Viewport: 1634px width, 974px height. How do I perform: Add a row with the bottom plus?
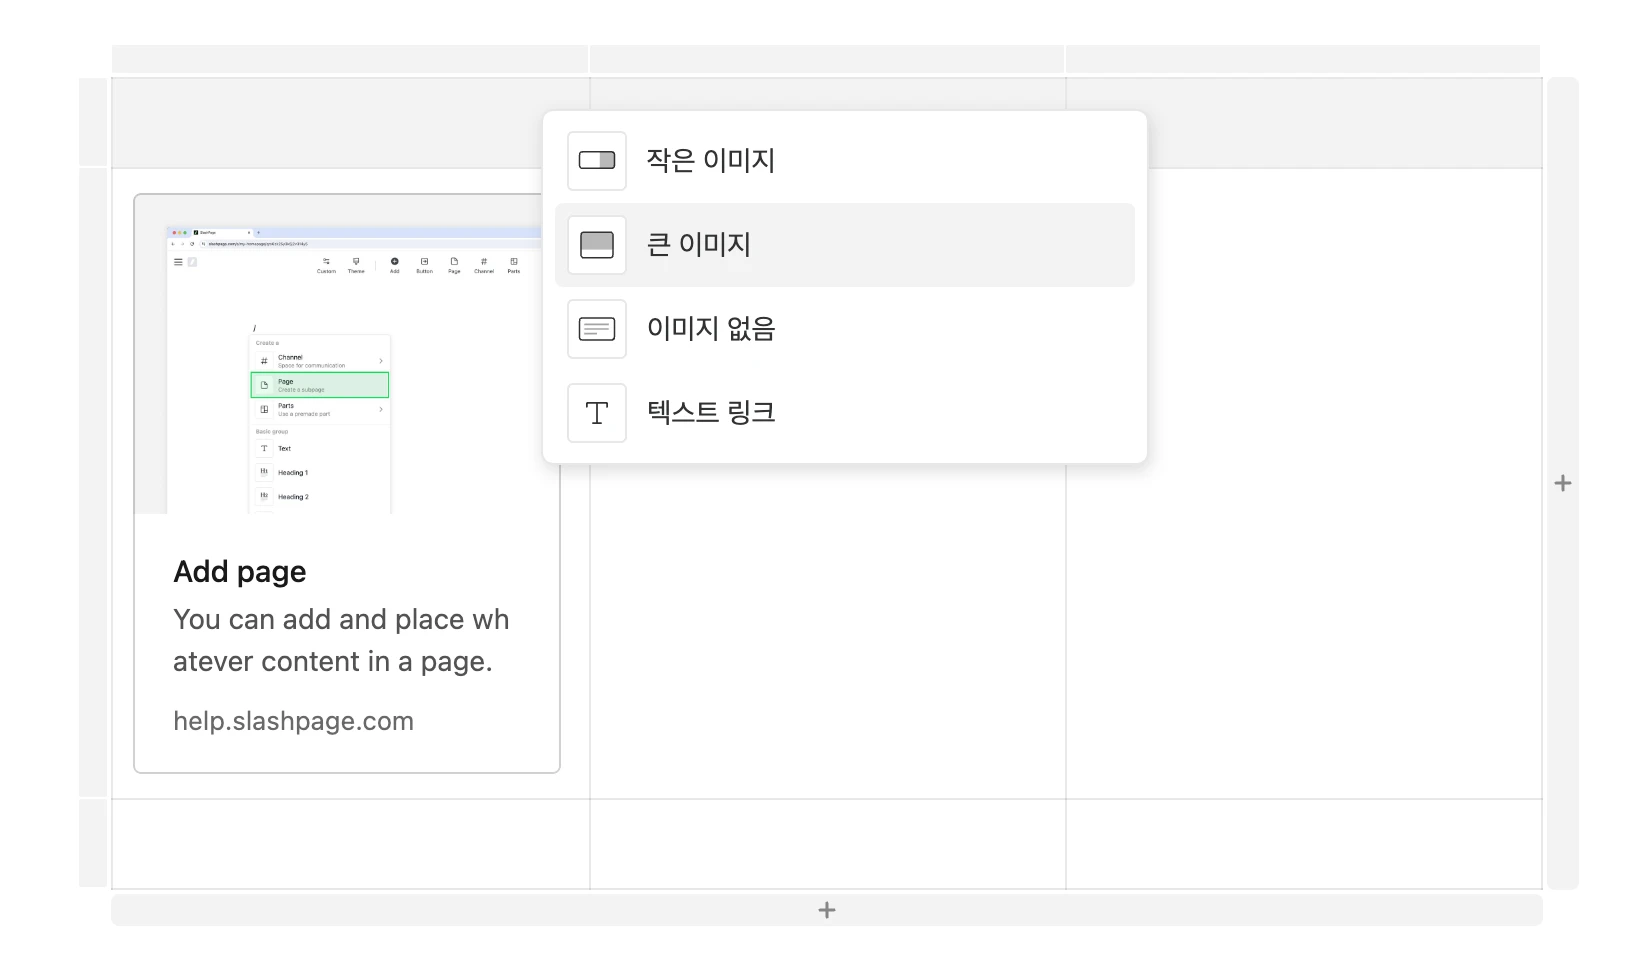point(826,910)
